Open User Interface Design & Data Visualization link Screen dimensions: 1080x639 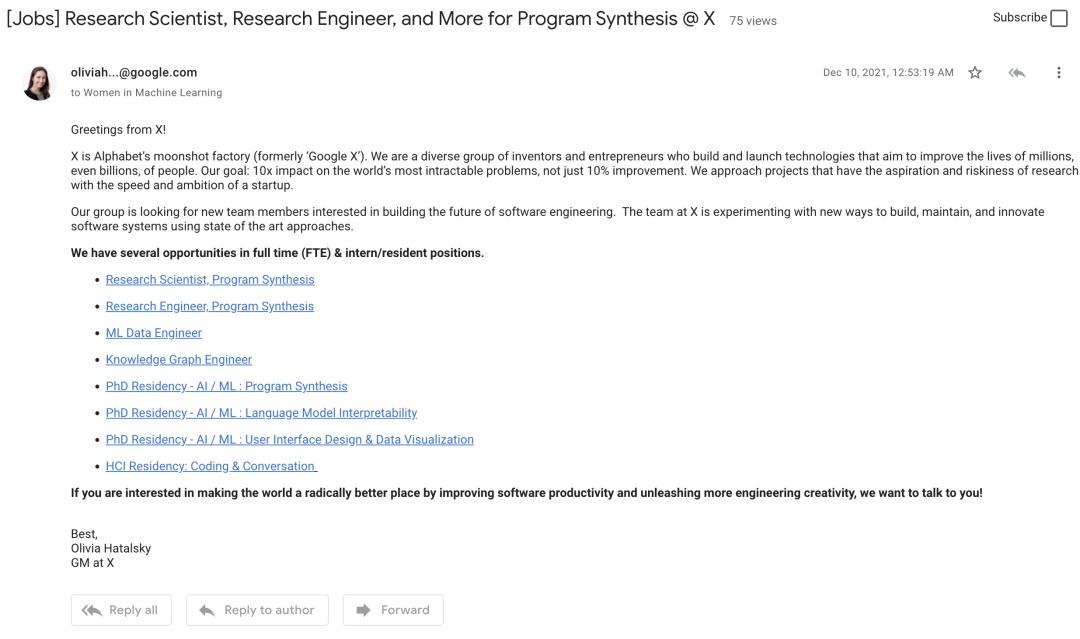pyautogui.click(x=290, y=440)
